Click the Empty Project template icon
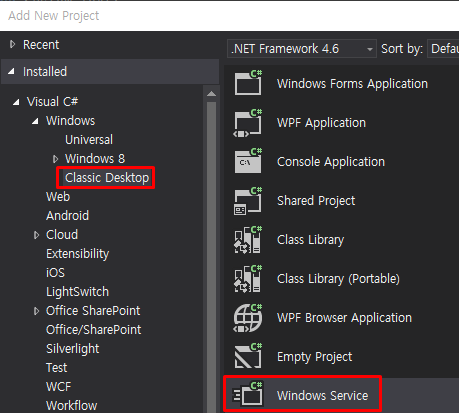The height and width of the screenshot is (413, 459). point(248,356)
